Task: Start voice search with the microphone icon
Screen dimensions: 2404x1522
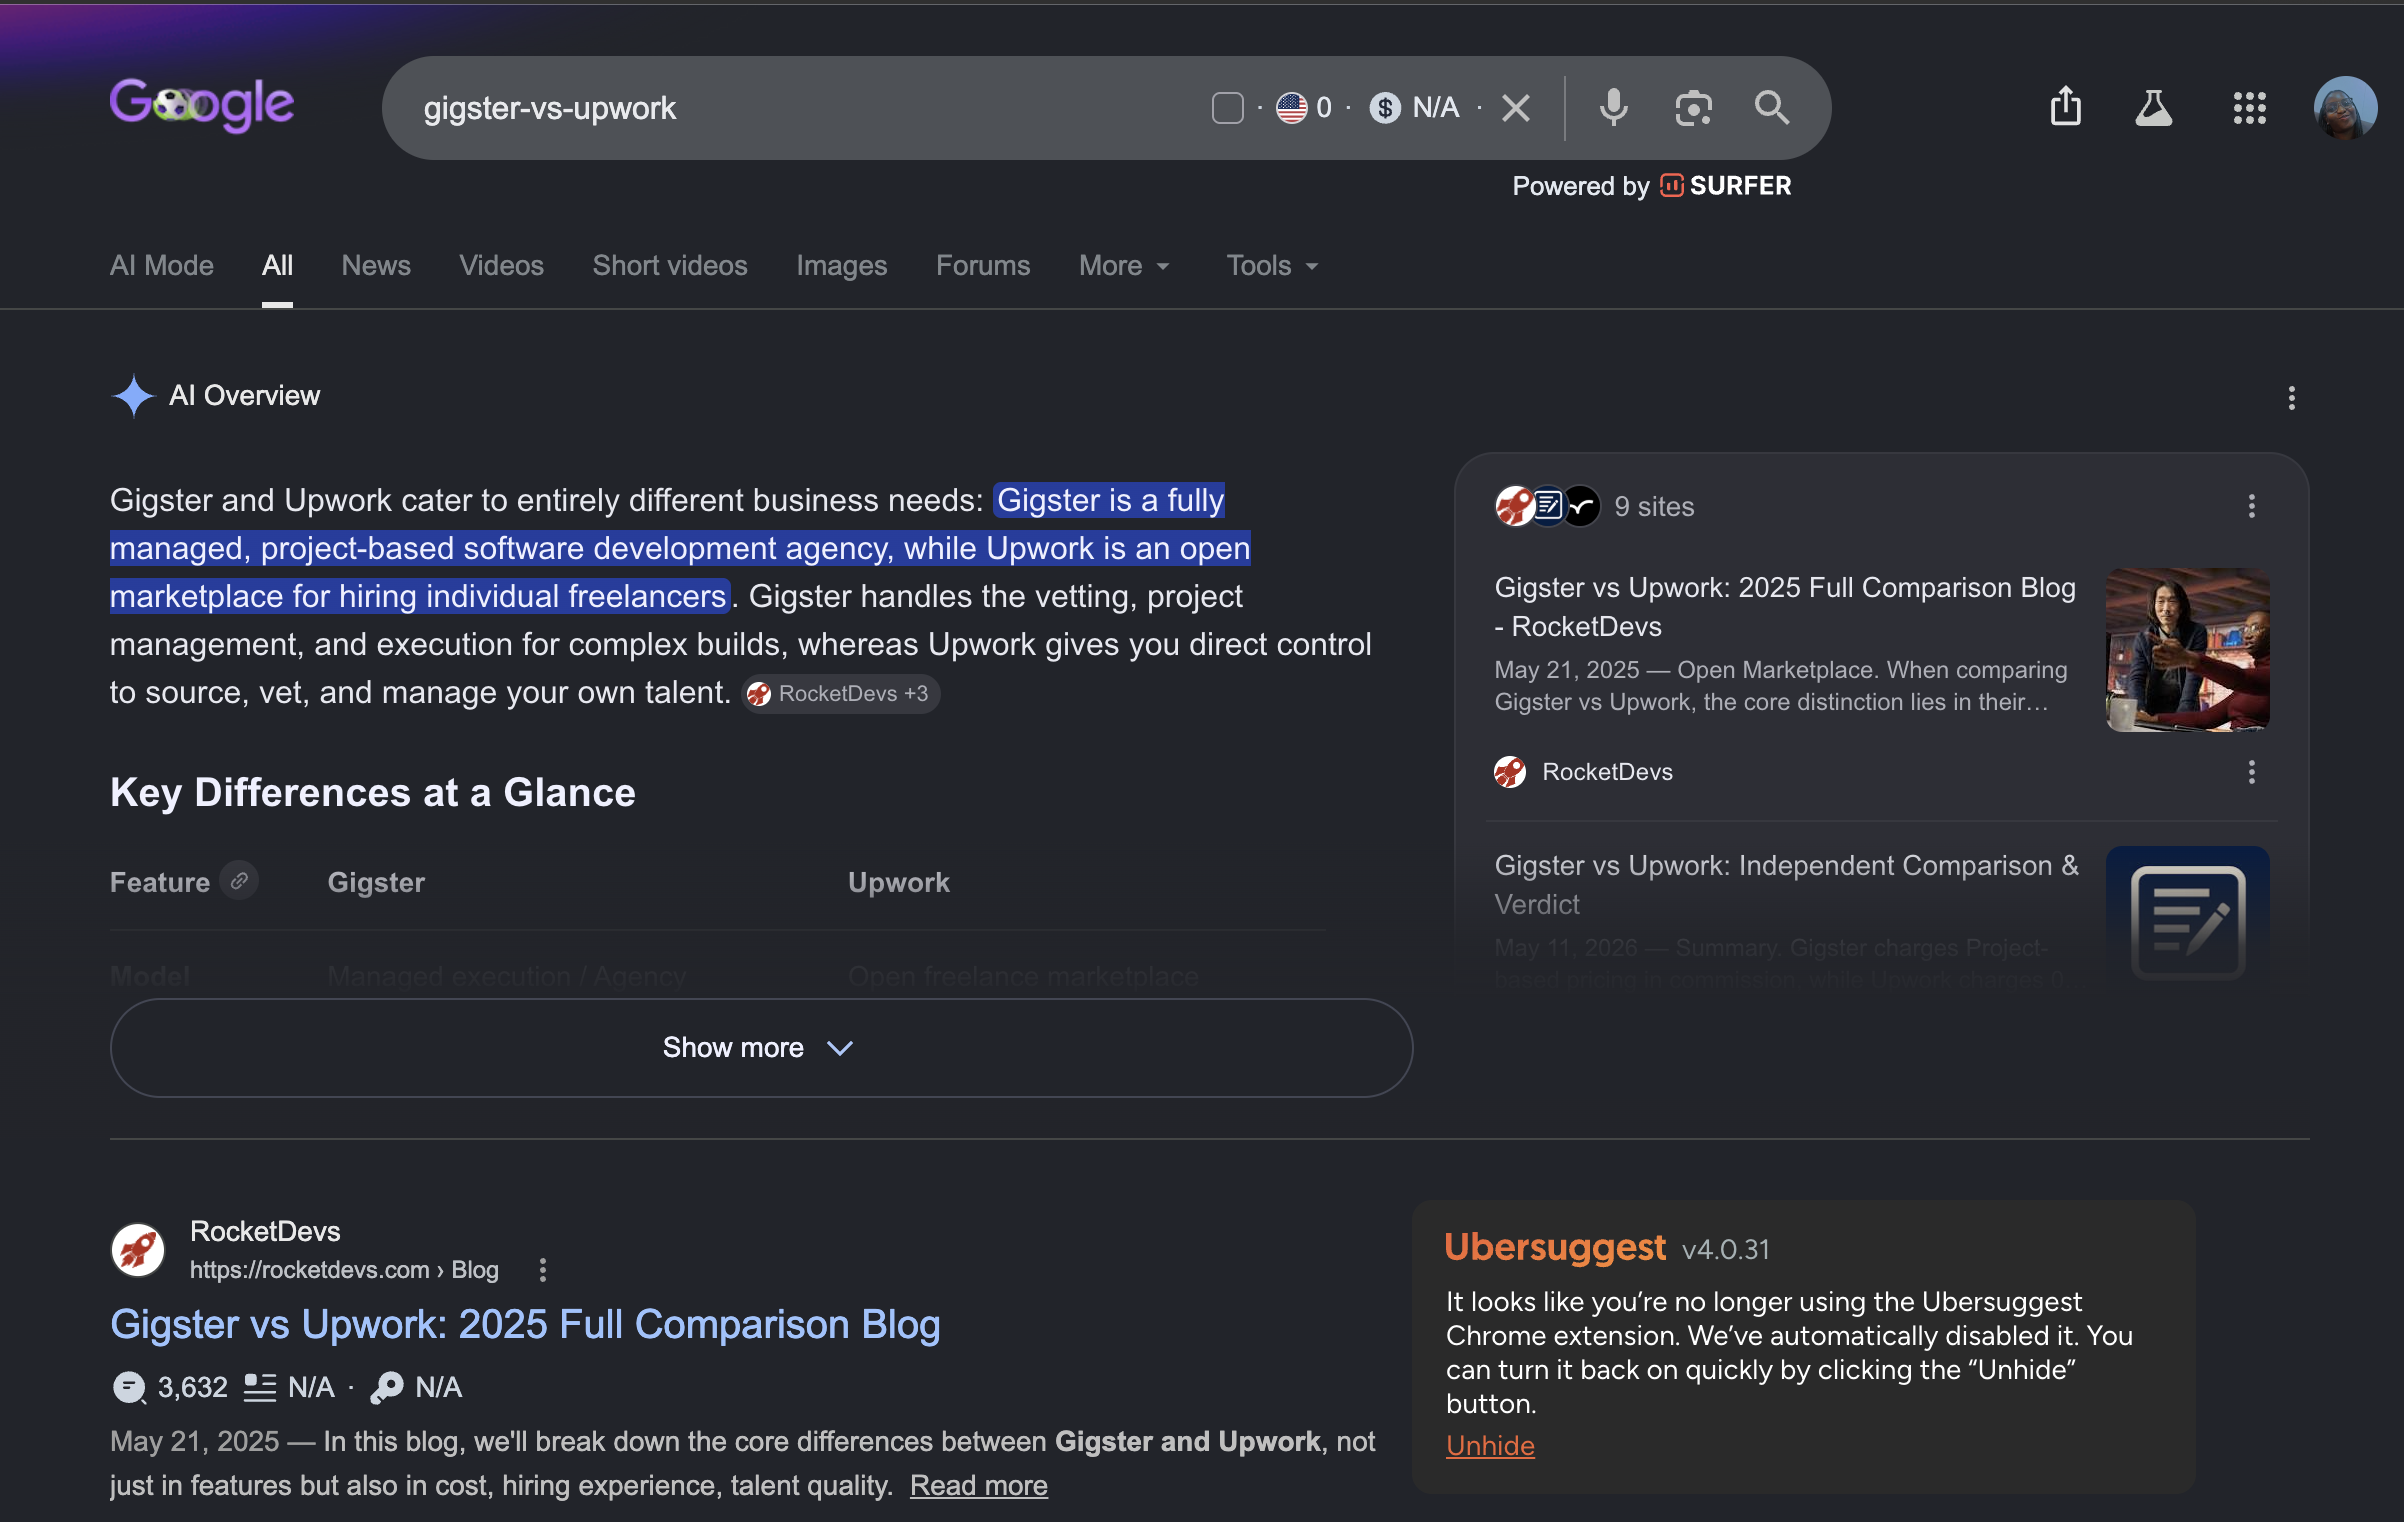Action: (x=1613, y=108)
